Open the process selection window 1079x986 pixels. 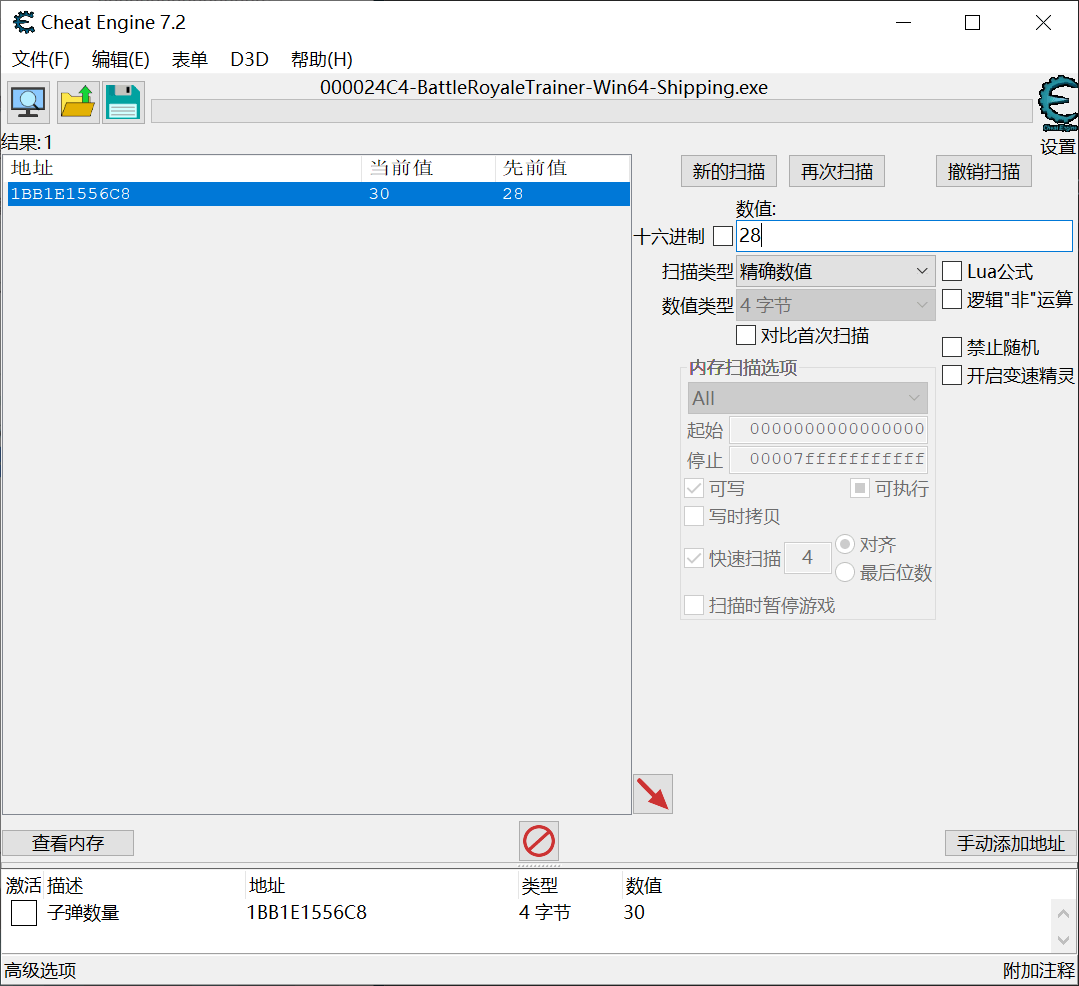click(x=27, y=101)
